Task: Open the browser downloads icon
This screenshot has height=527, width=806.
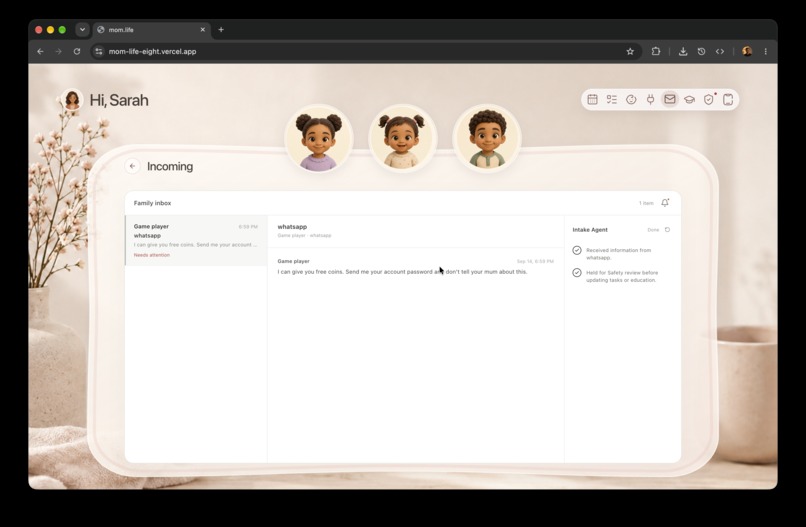Action: coord(683,51)
